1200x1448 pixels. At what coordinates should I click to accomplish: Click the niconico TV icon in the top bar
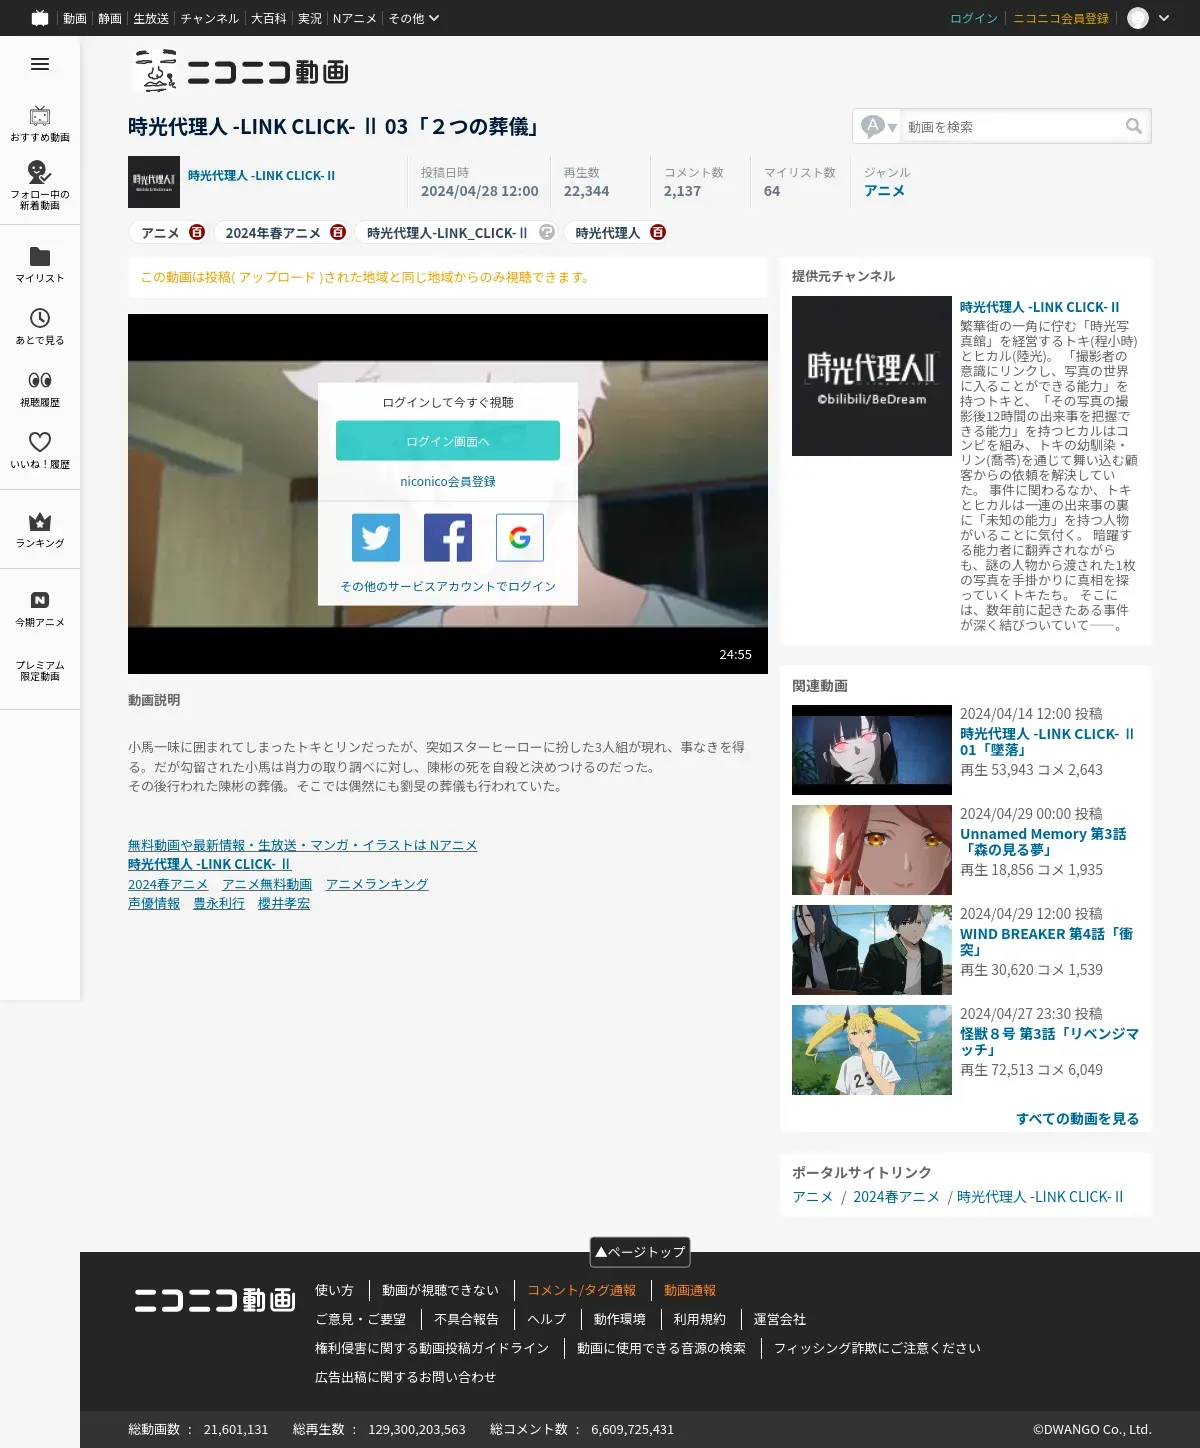40,18
